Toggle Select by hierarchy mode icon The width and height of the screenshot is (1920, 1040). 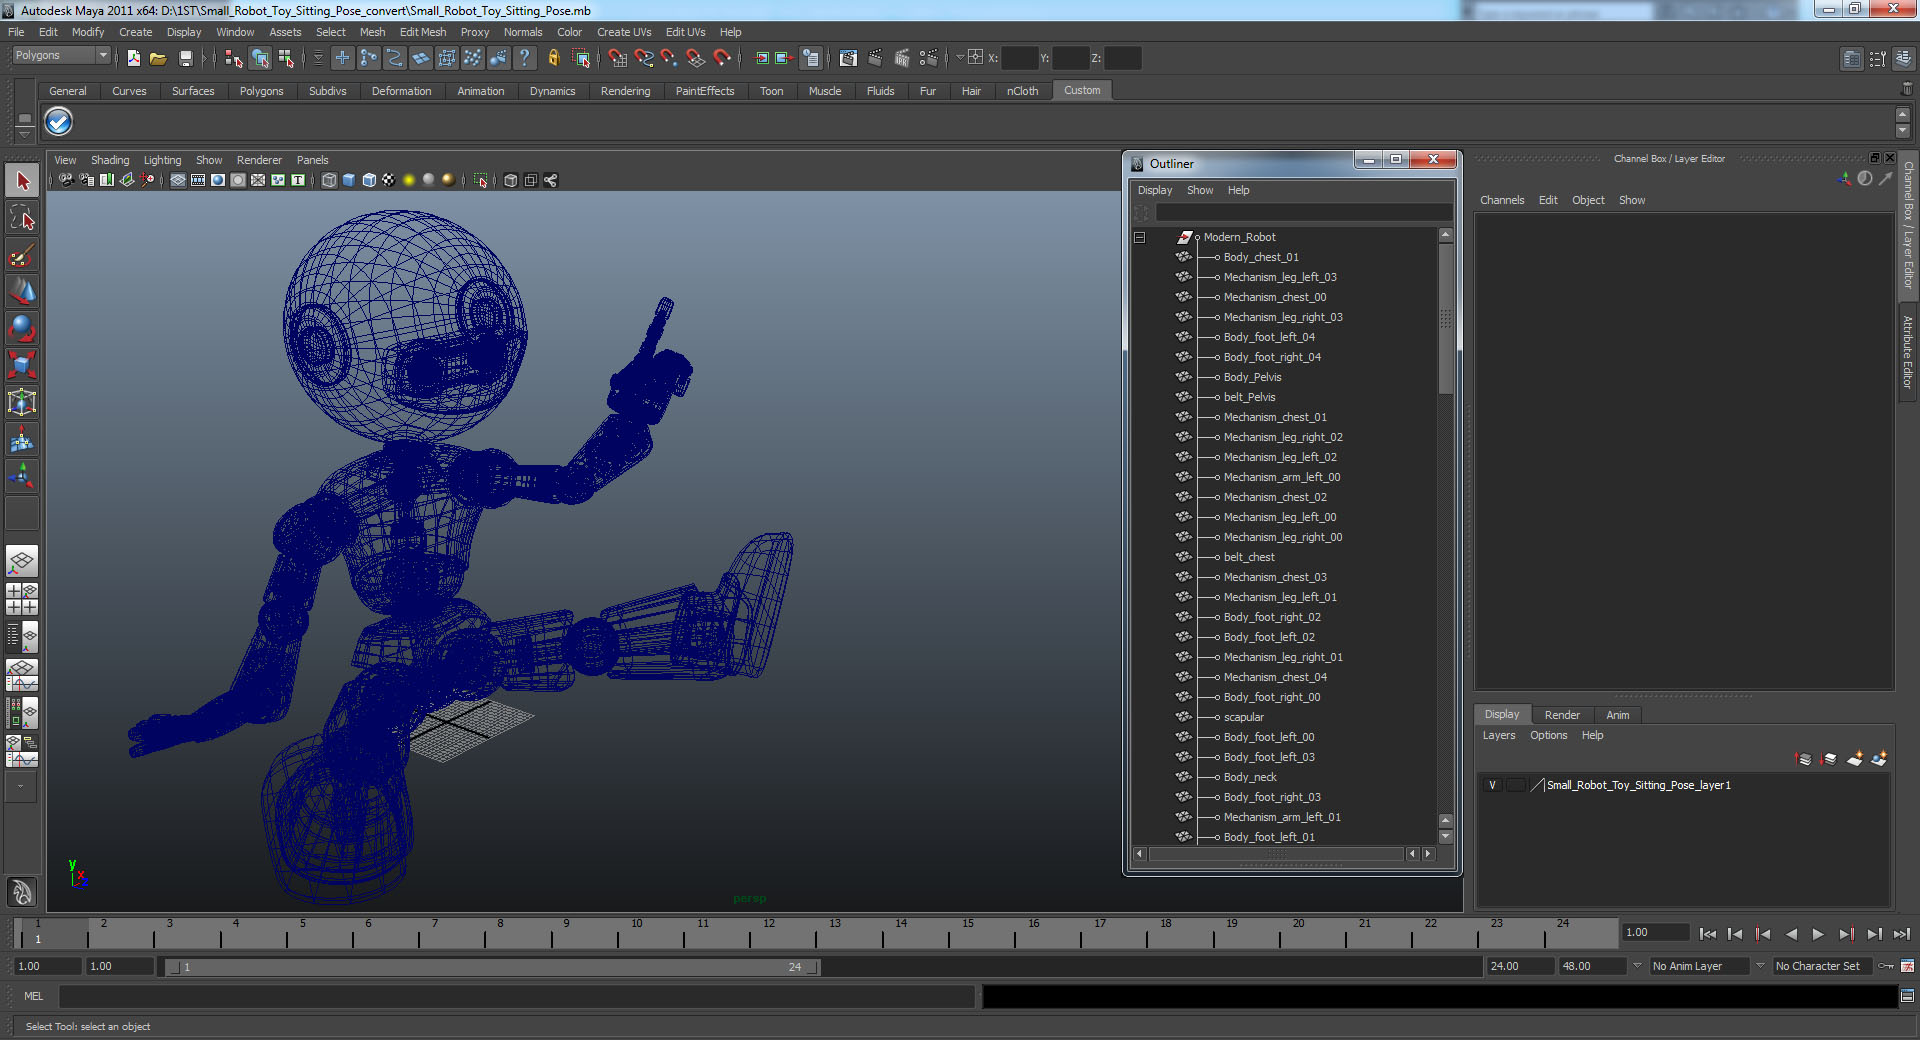[x=234, y=59]
